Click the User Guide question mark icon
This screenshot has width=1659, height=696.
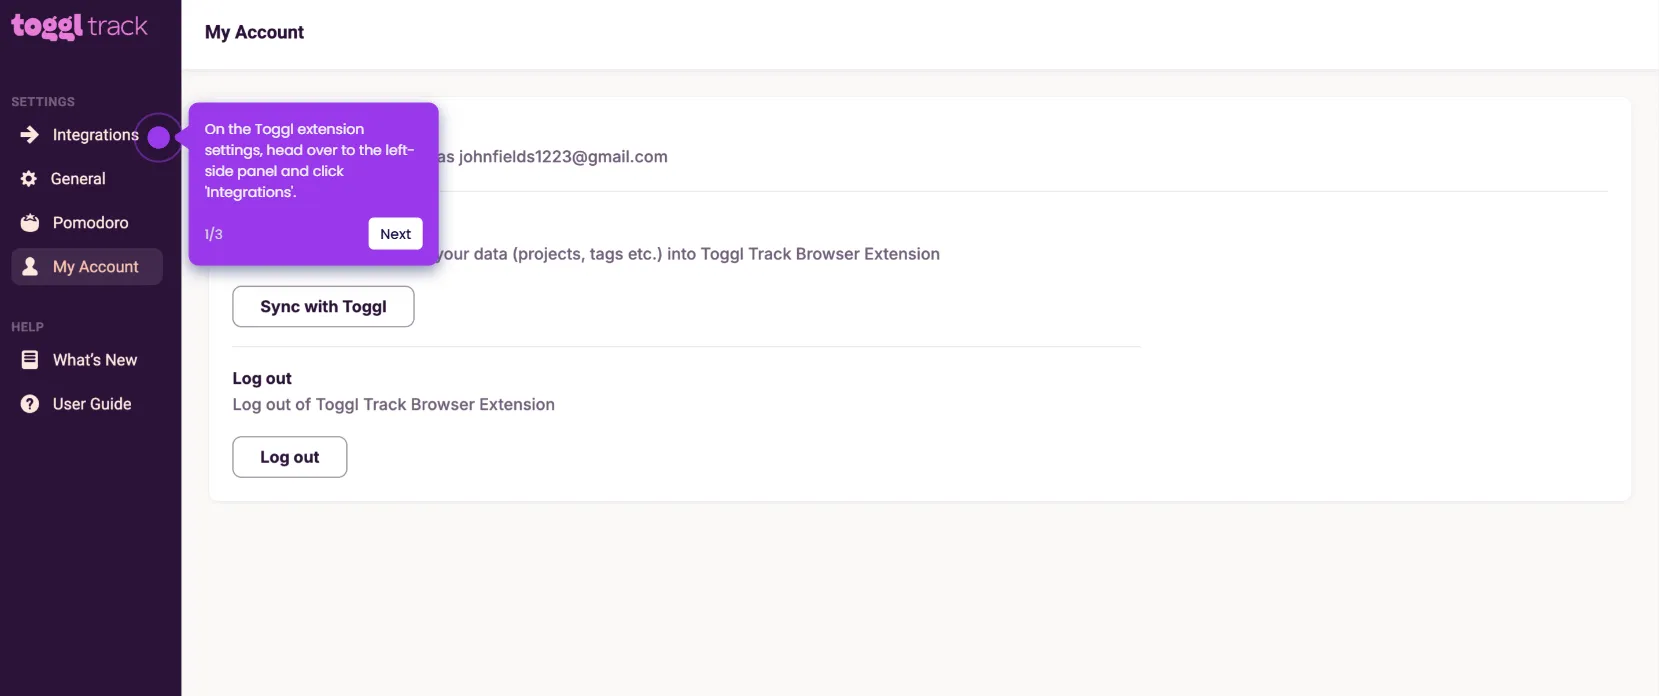(30, 404)
